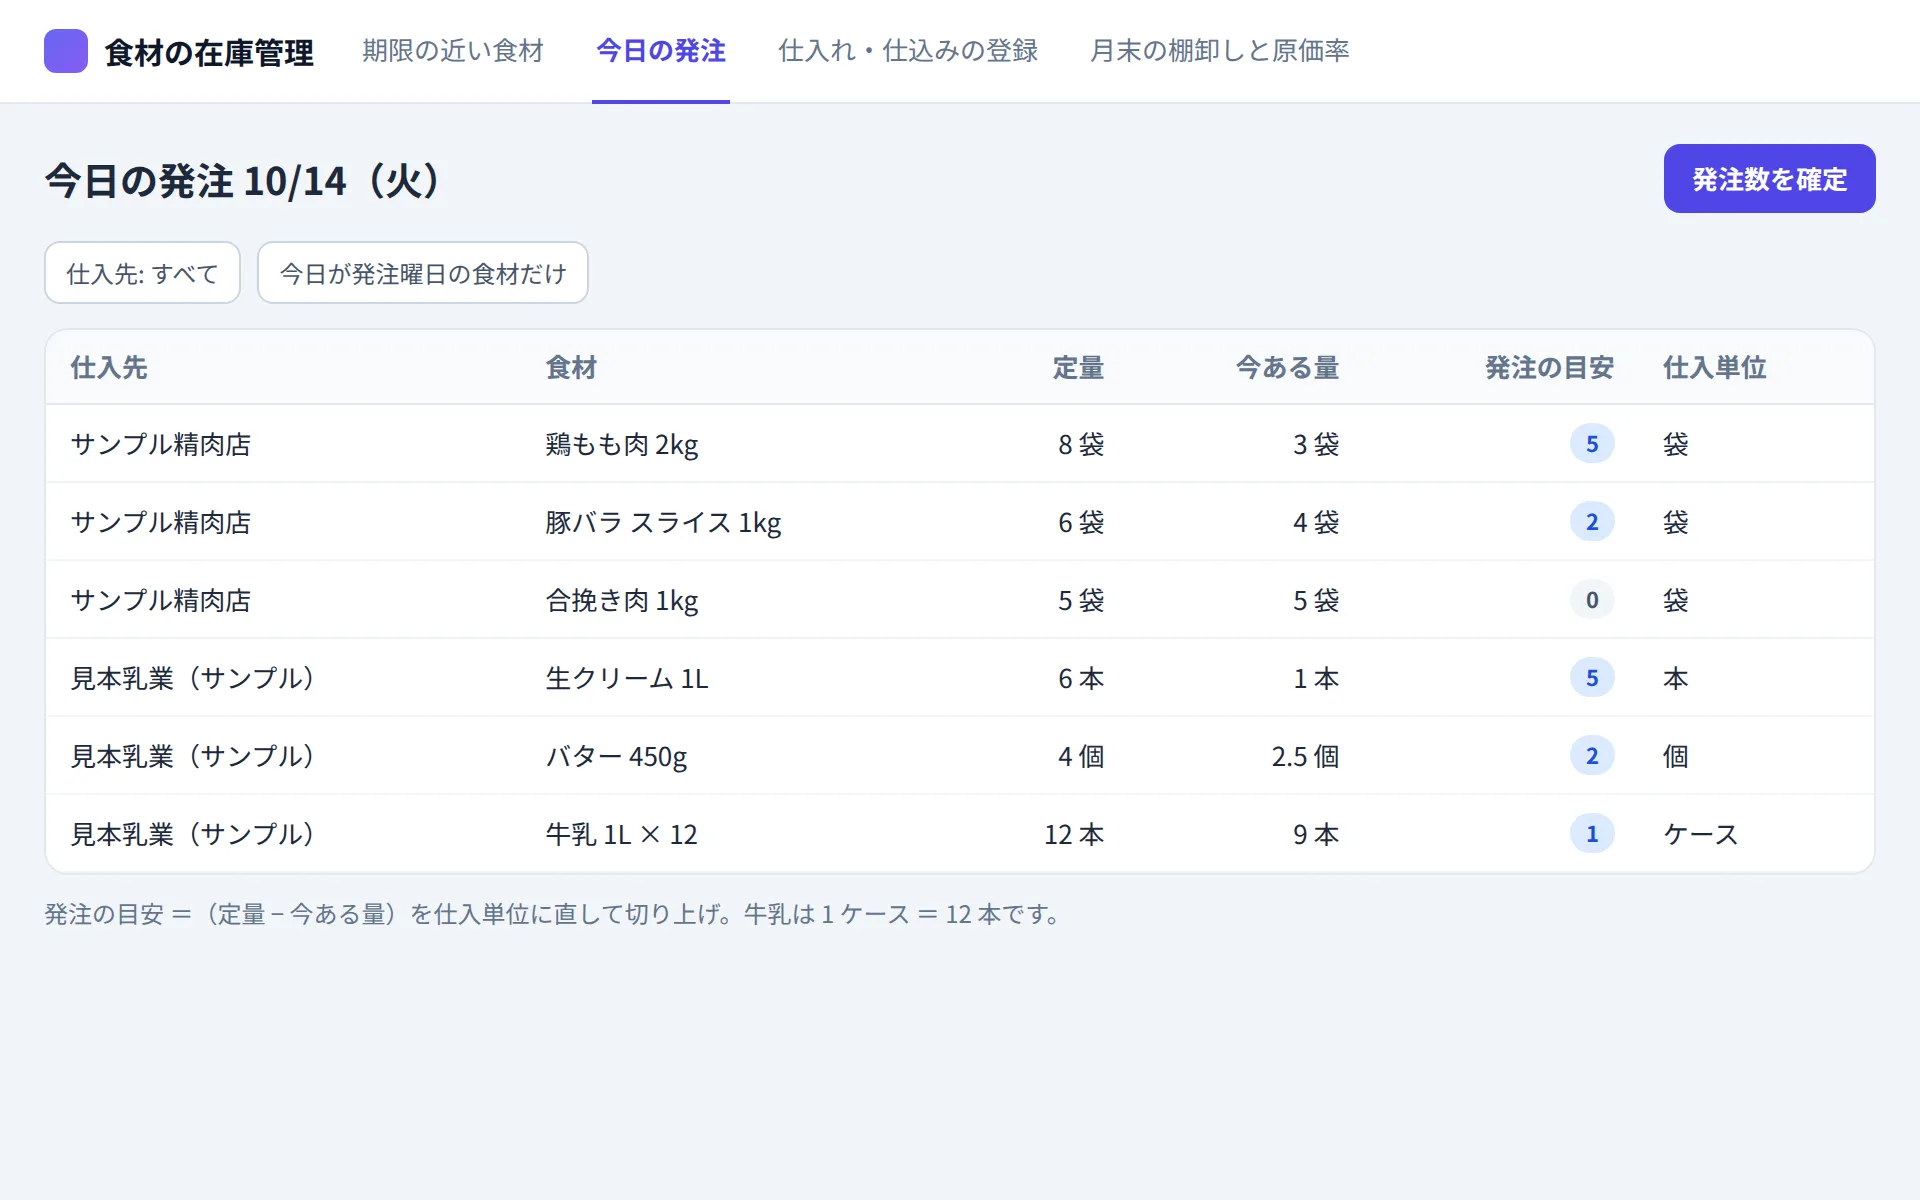Go to 月末の棚卸しと原価率 tab
1920x1200 pixels.
click(1220, 51)
